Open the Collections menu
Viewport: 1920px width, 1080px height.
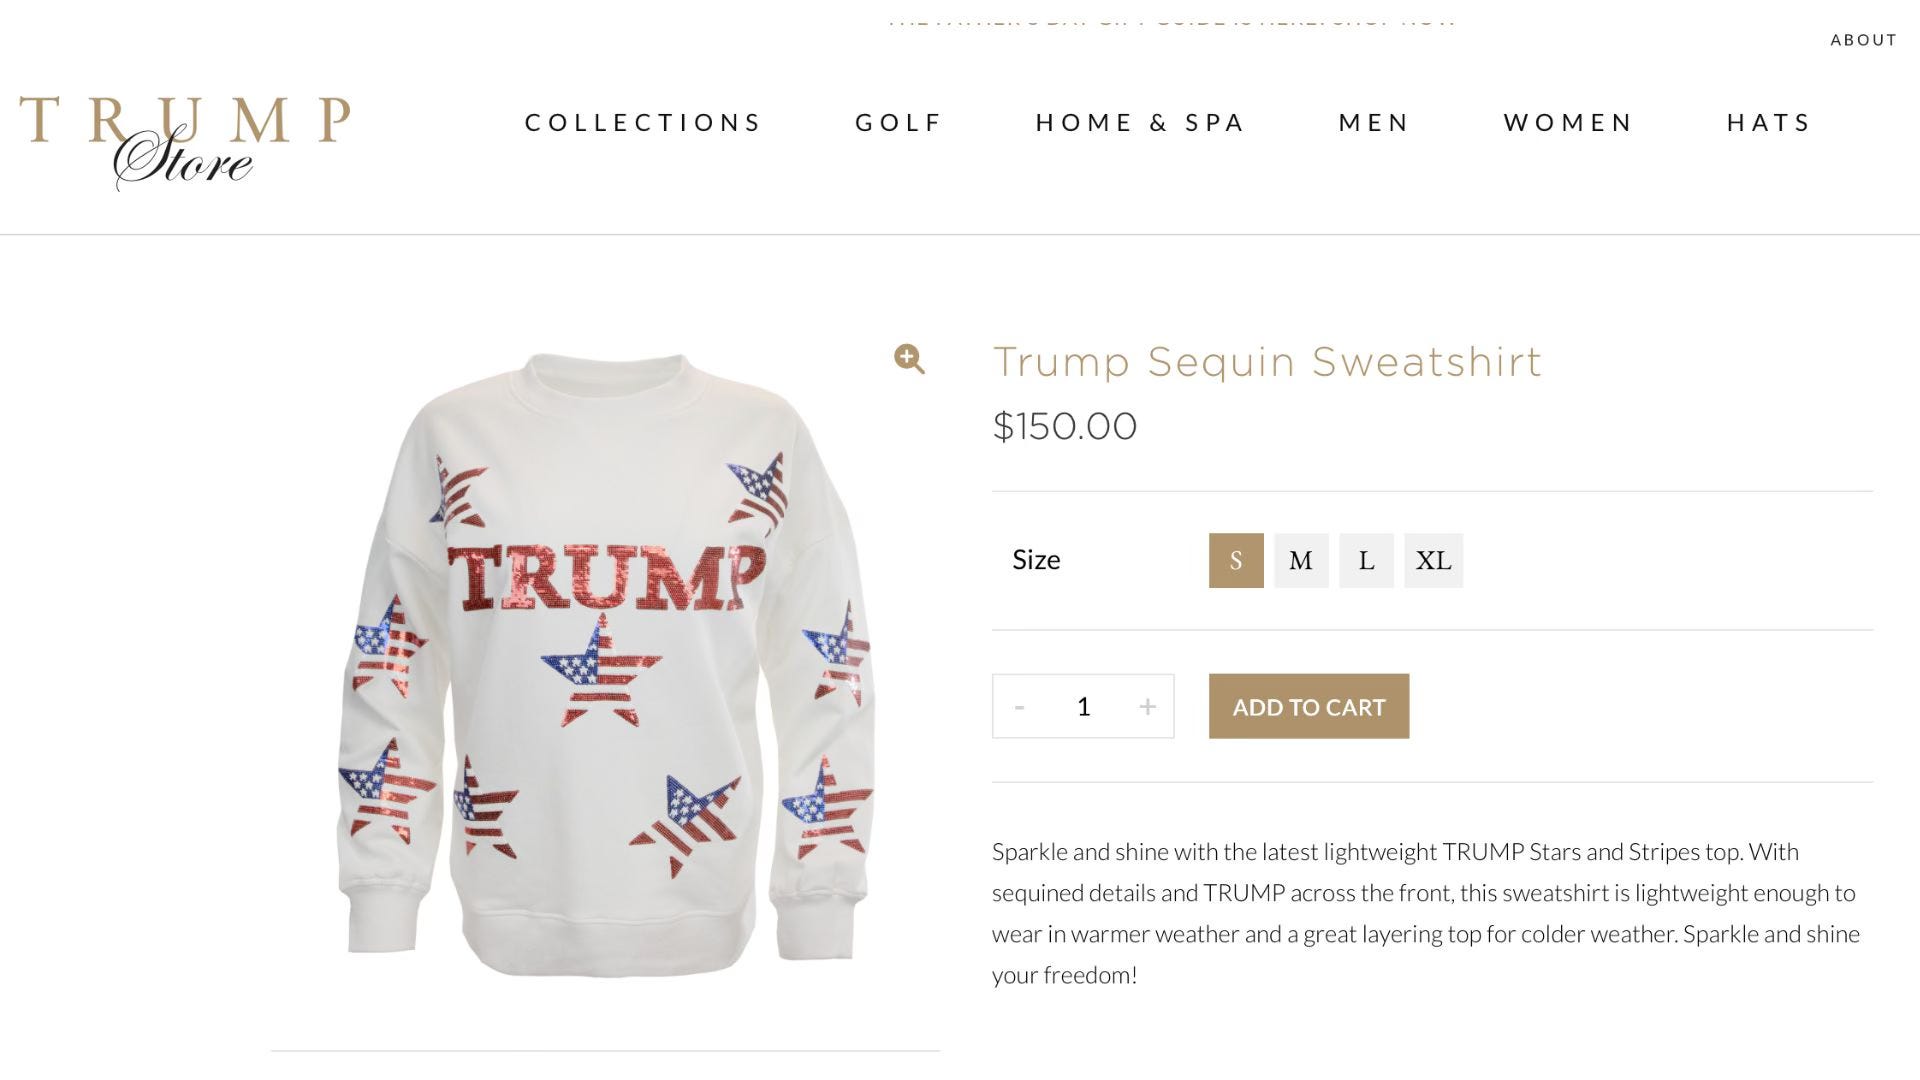pos(643,122)
